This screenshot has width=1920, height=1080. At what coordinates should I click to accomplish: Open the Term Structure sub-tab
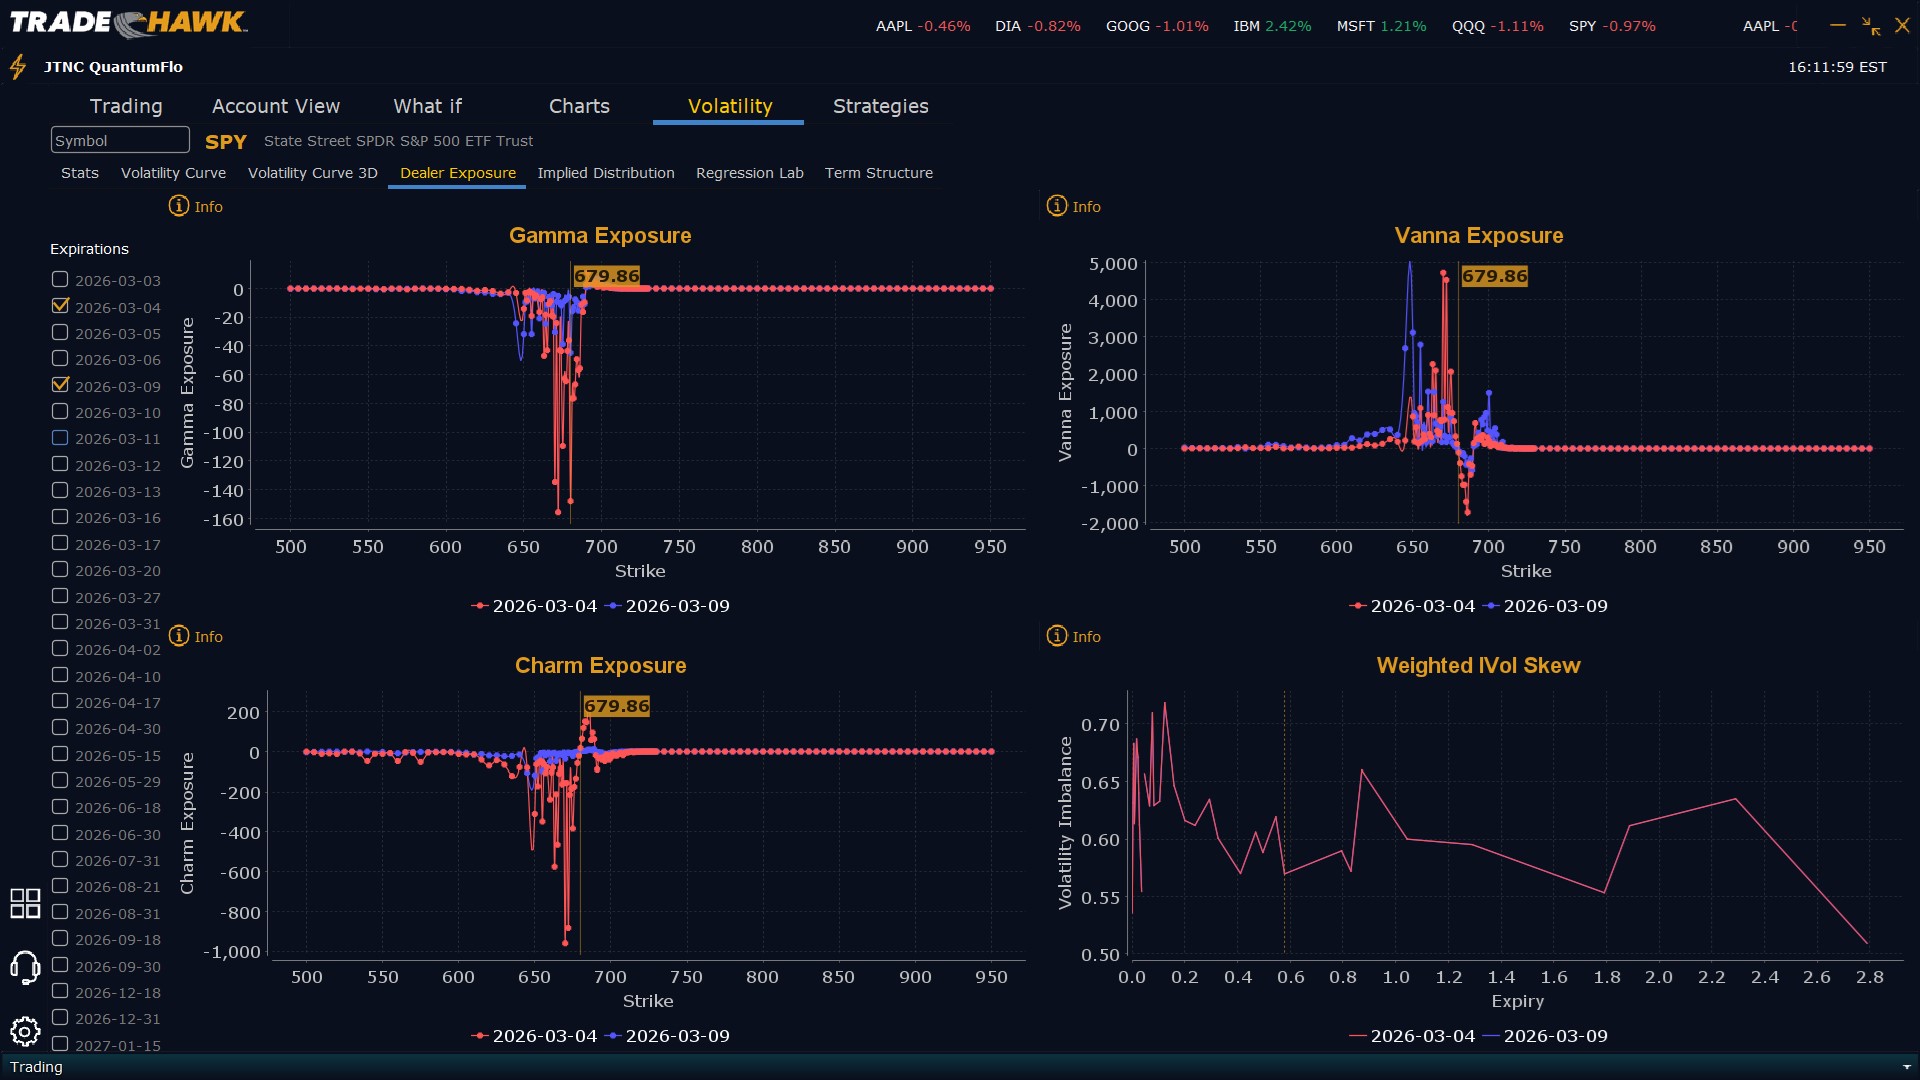click(878, 173)
